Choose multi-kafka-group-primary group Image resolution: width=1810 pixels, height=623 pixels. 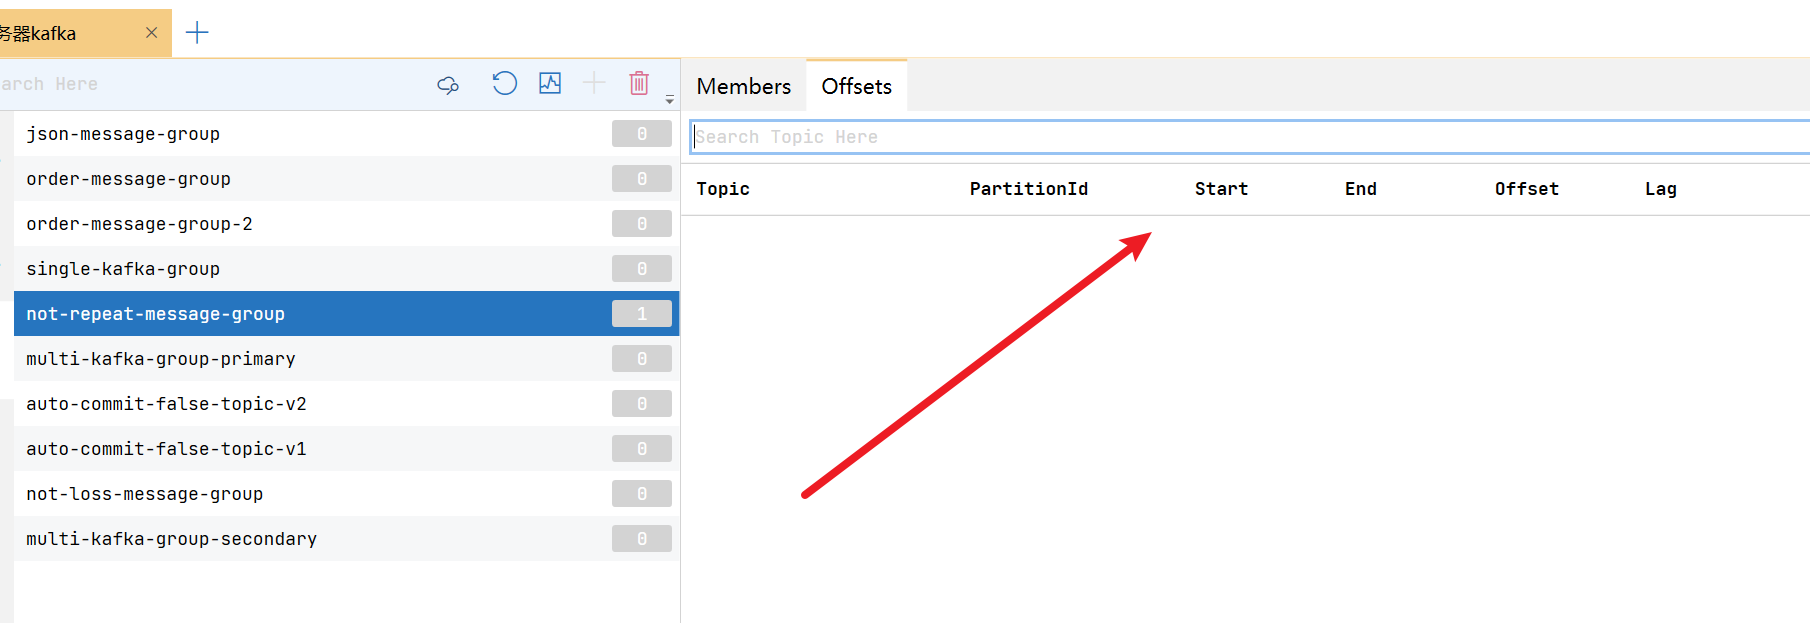(346, 359)
